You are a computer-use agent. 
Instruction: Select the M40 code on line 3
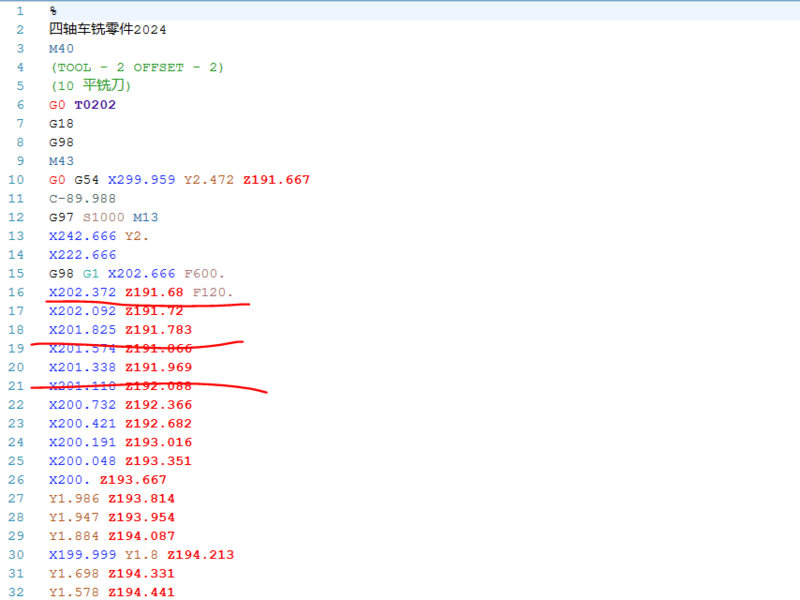[x=61, y=48]
